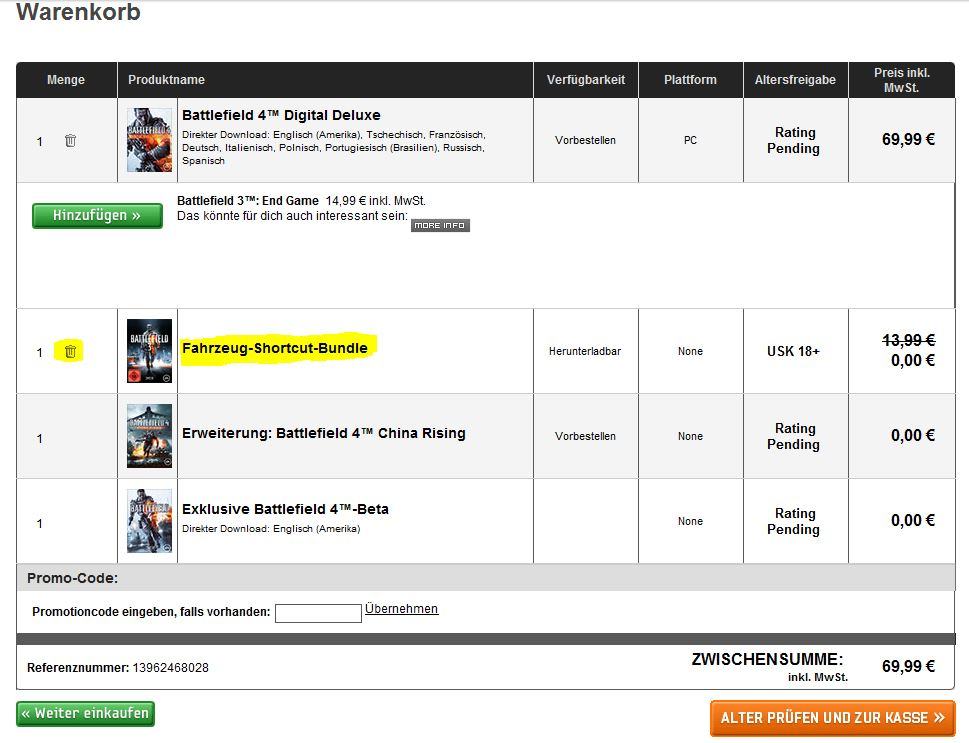The image size is (969, 743).
Task: Go back with Weiter einkaufen button
Action: tap(85, 713)
